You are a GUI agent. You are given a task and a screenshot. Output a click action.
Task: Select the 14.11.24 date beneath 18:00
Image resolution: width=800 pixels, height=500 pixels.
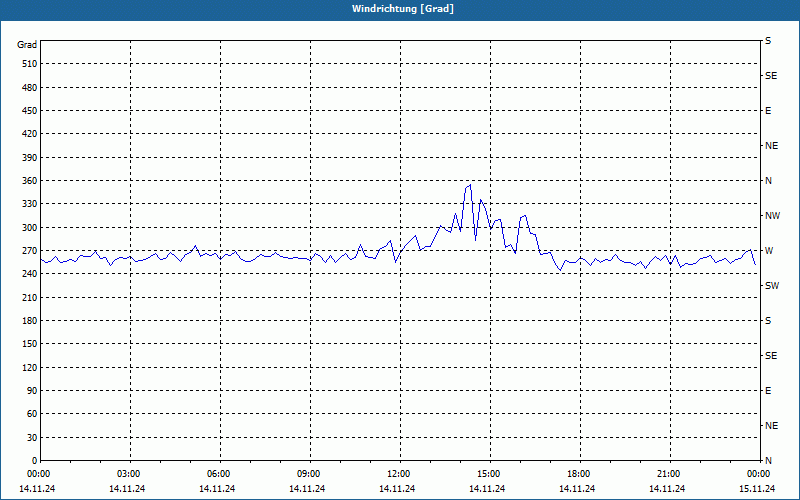point(577,489)
